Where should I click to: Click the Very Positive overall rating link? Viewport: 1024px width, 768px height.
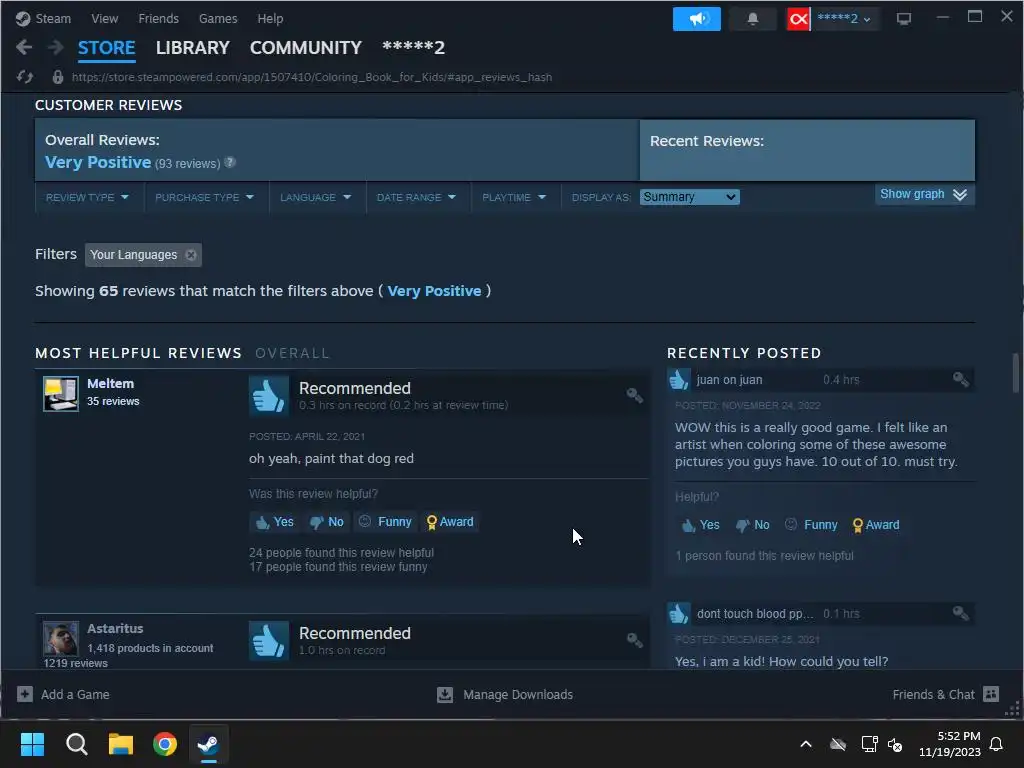[x=98, y=162]
